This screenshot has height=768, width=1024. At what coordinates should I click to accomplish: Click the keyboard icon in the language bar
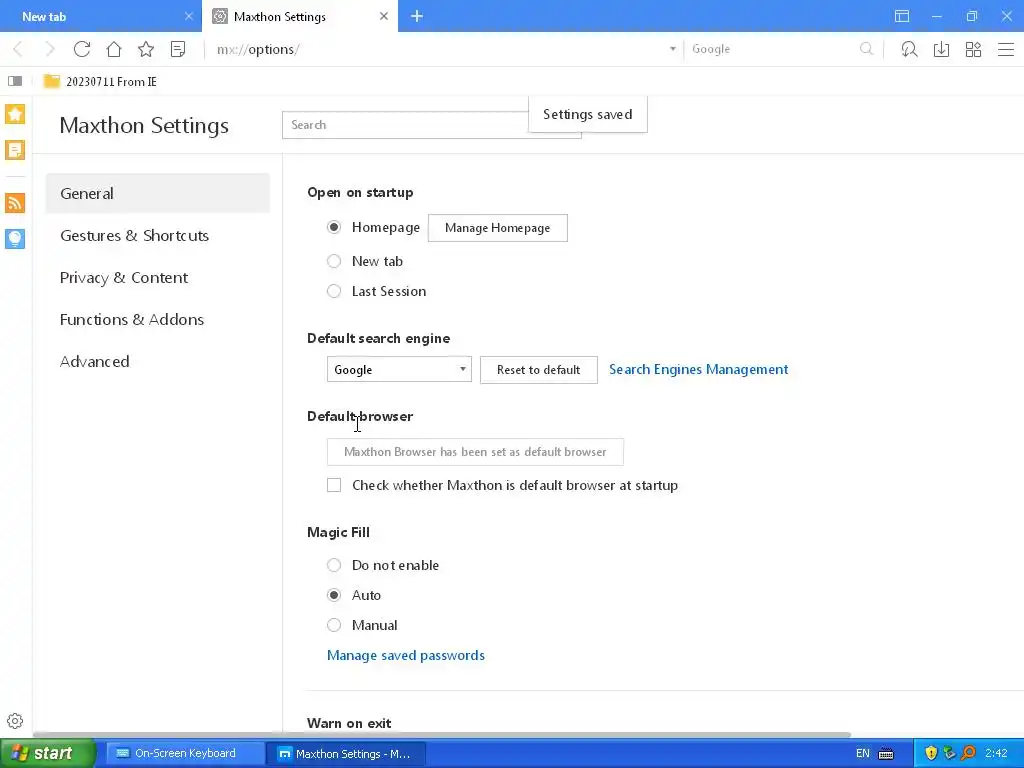(x=886, y=754)
